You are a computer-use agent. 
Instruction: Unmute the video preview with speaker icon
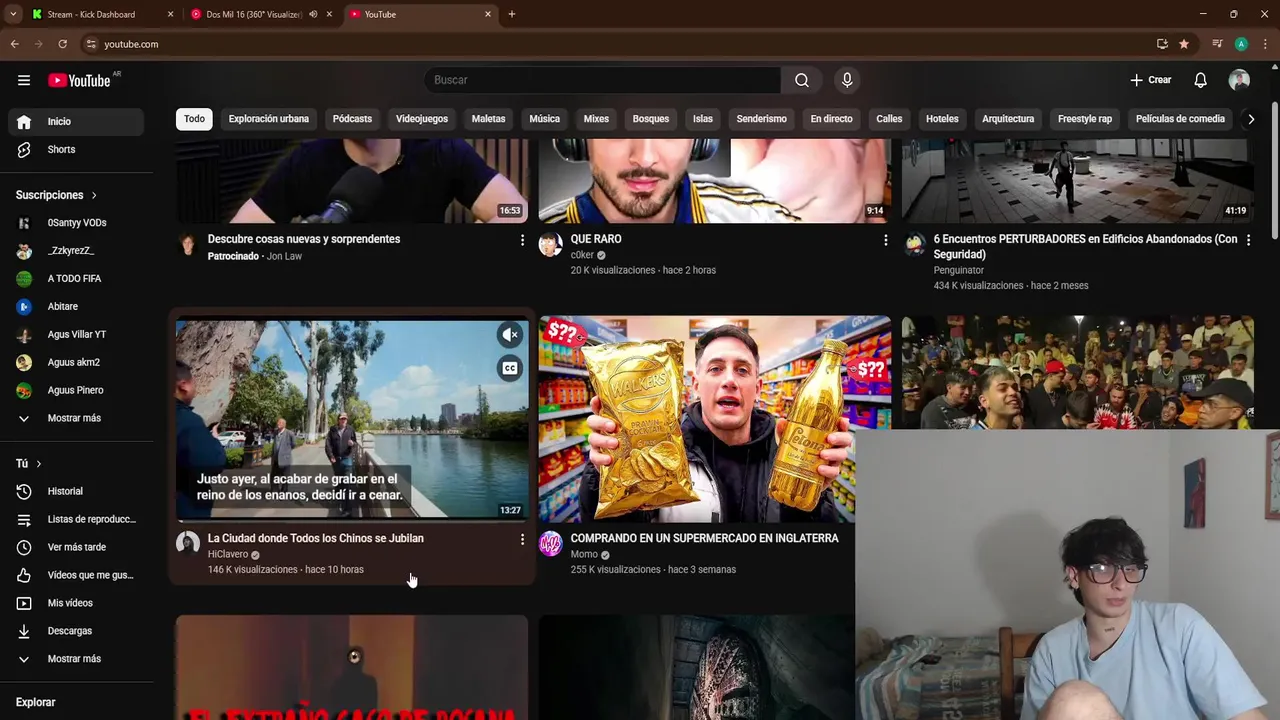click(510, 335)
